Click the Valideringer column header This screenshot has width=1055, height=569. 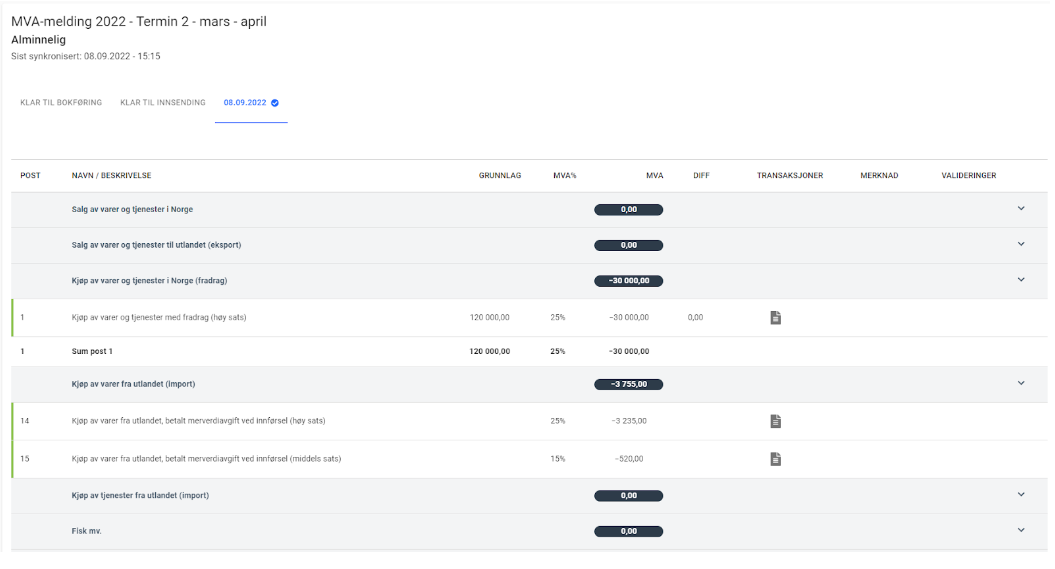click(x=968, y=176)
